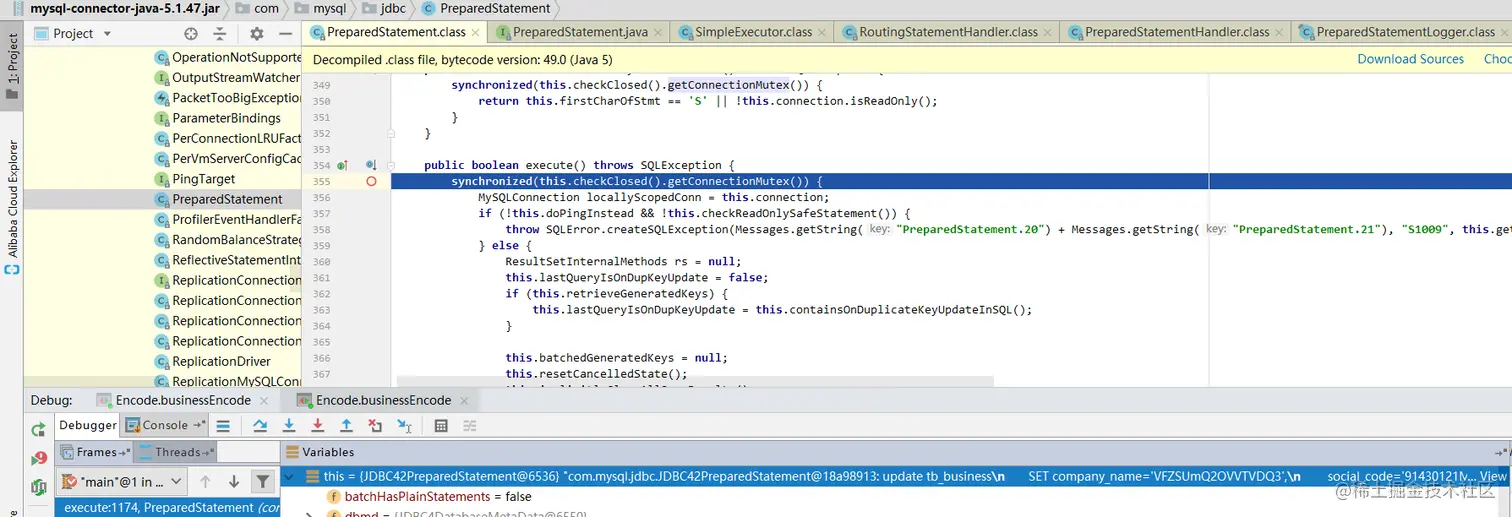The height and width of the screenshot is (517, 1512).
Task: Switch to PreparedStatementHandler.class tab
Action: [1176, 32]
